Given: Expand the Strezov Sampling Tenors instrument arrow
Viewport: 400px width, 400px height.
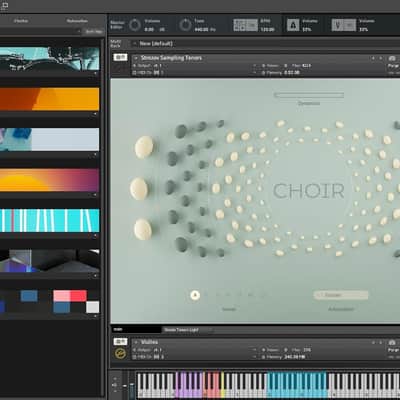Looking at the screenshot, I should coord(136,58).
